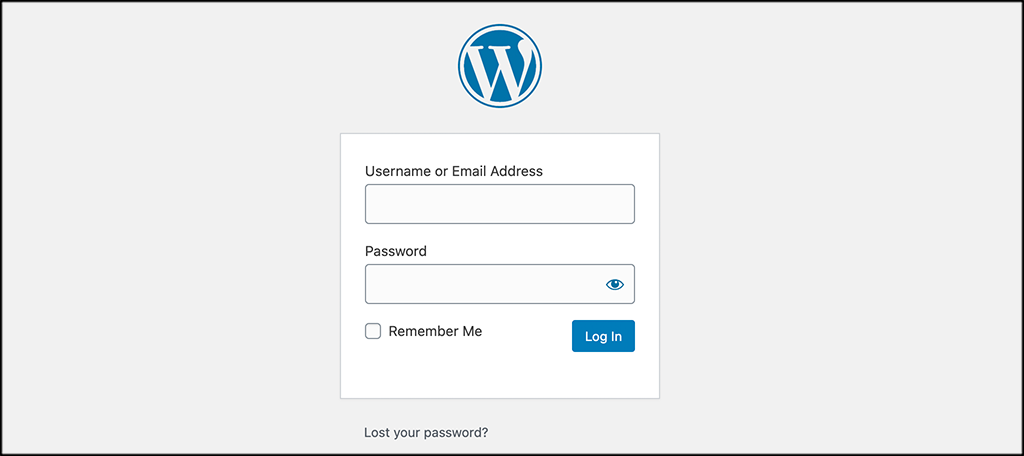Click the WordPress logo
Viewport: 1024px width, 456px height.
500,64
